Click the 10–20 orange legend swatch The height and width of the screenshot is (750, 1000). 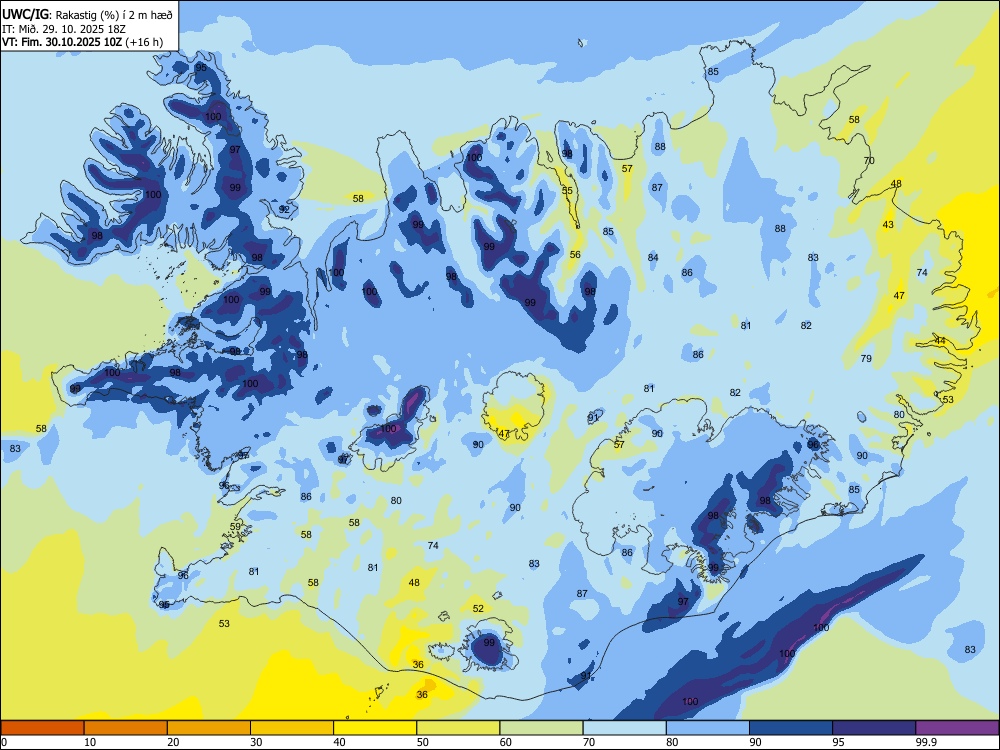(126, 728)
